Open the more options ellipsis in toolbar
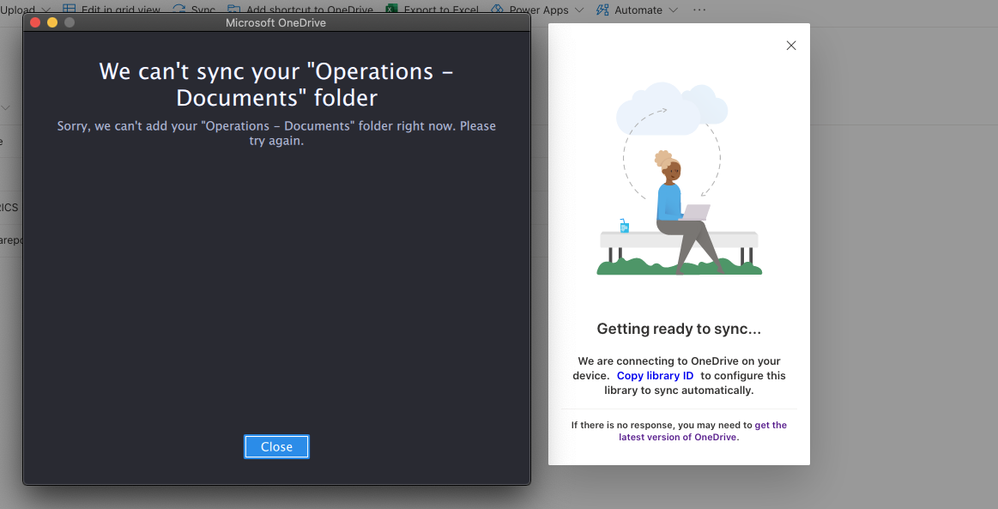998x509 pixels. (x=699, y=10)
